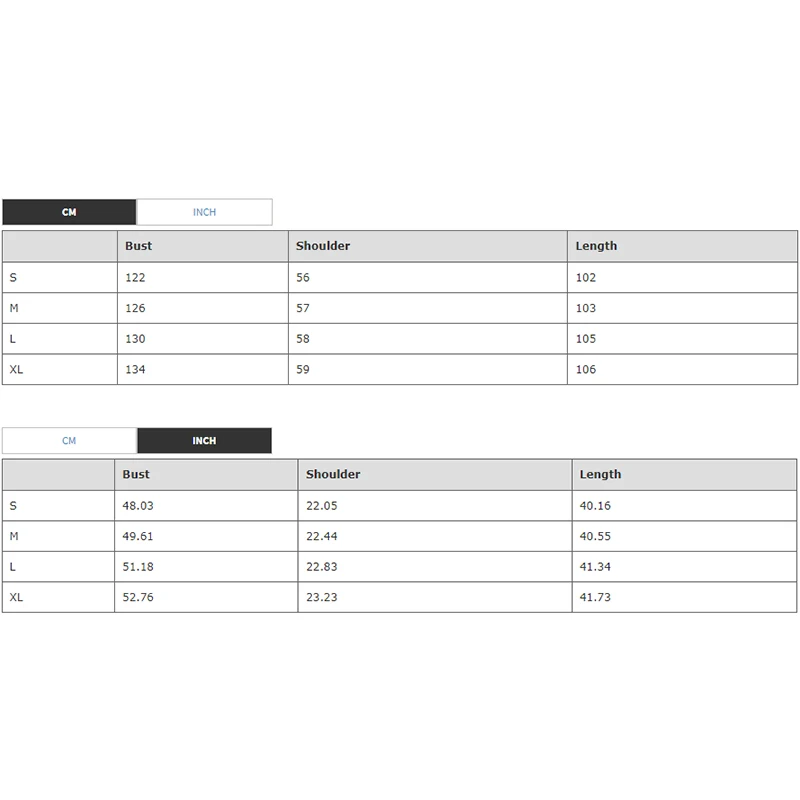Select the shoulder value 57 cell
The height and width of the screenshot is (800, 800).
click(x=303, y=308)
